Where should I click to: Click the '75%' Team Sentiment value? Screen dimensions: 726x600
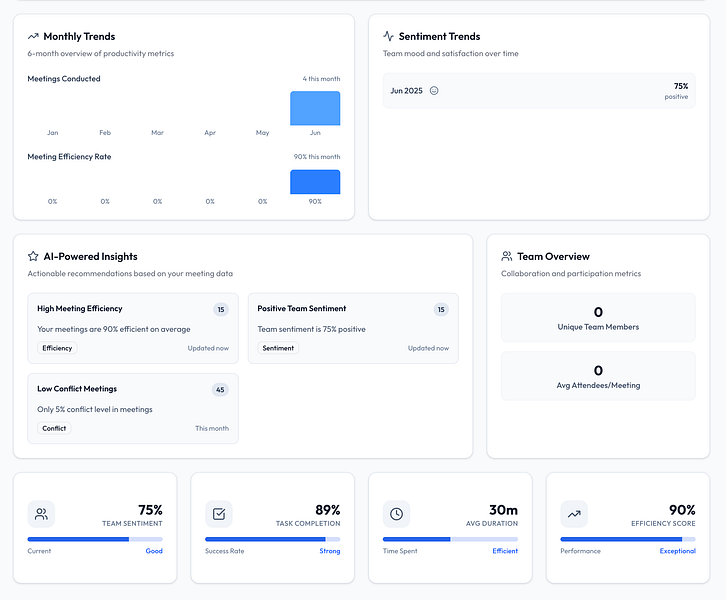[150, 510]
